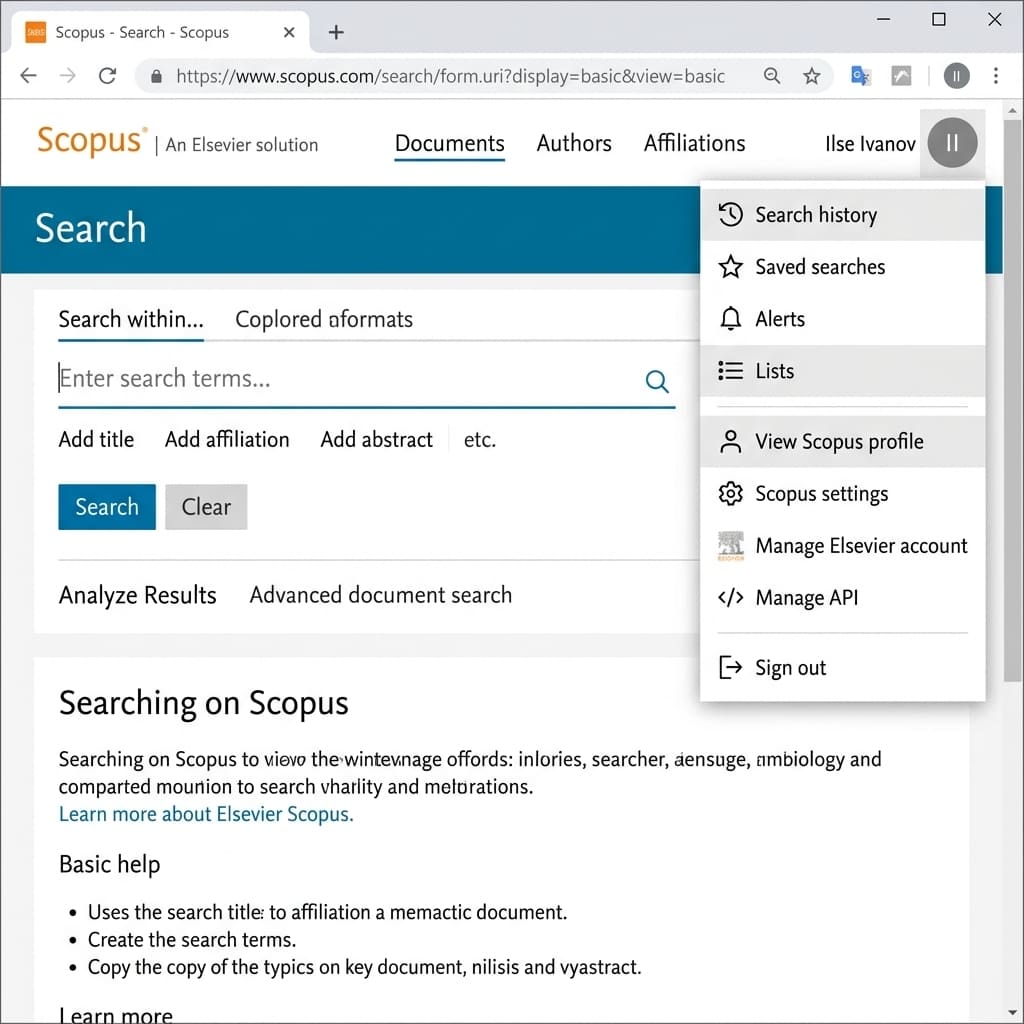Click the code brackets icon beside Manage API
Image resolution: width=1024 pixels, height=1024 pixels.
[730, 598]
